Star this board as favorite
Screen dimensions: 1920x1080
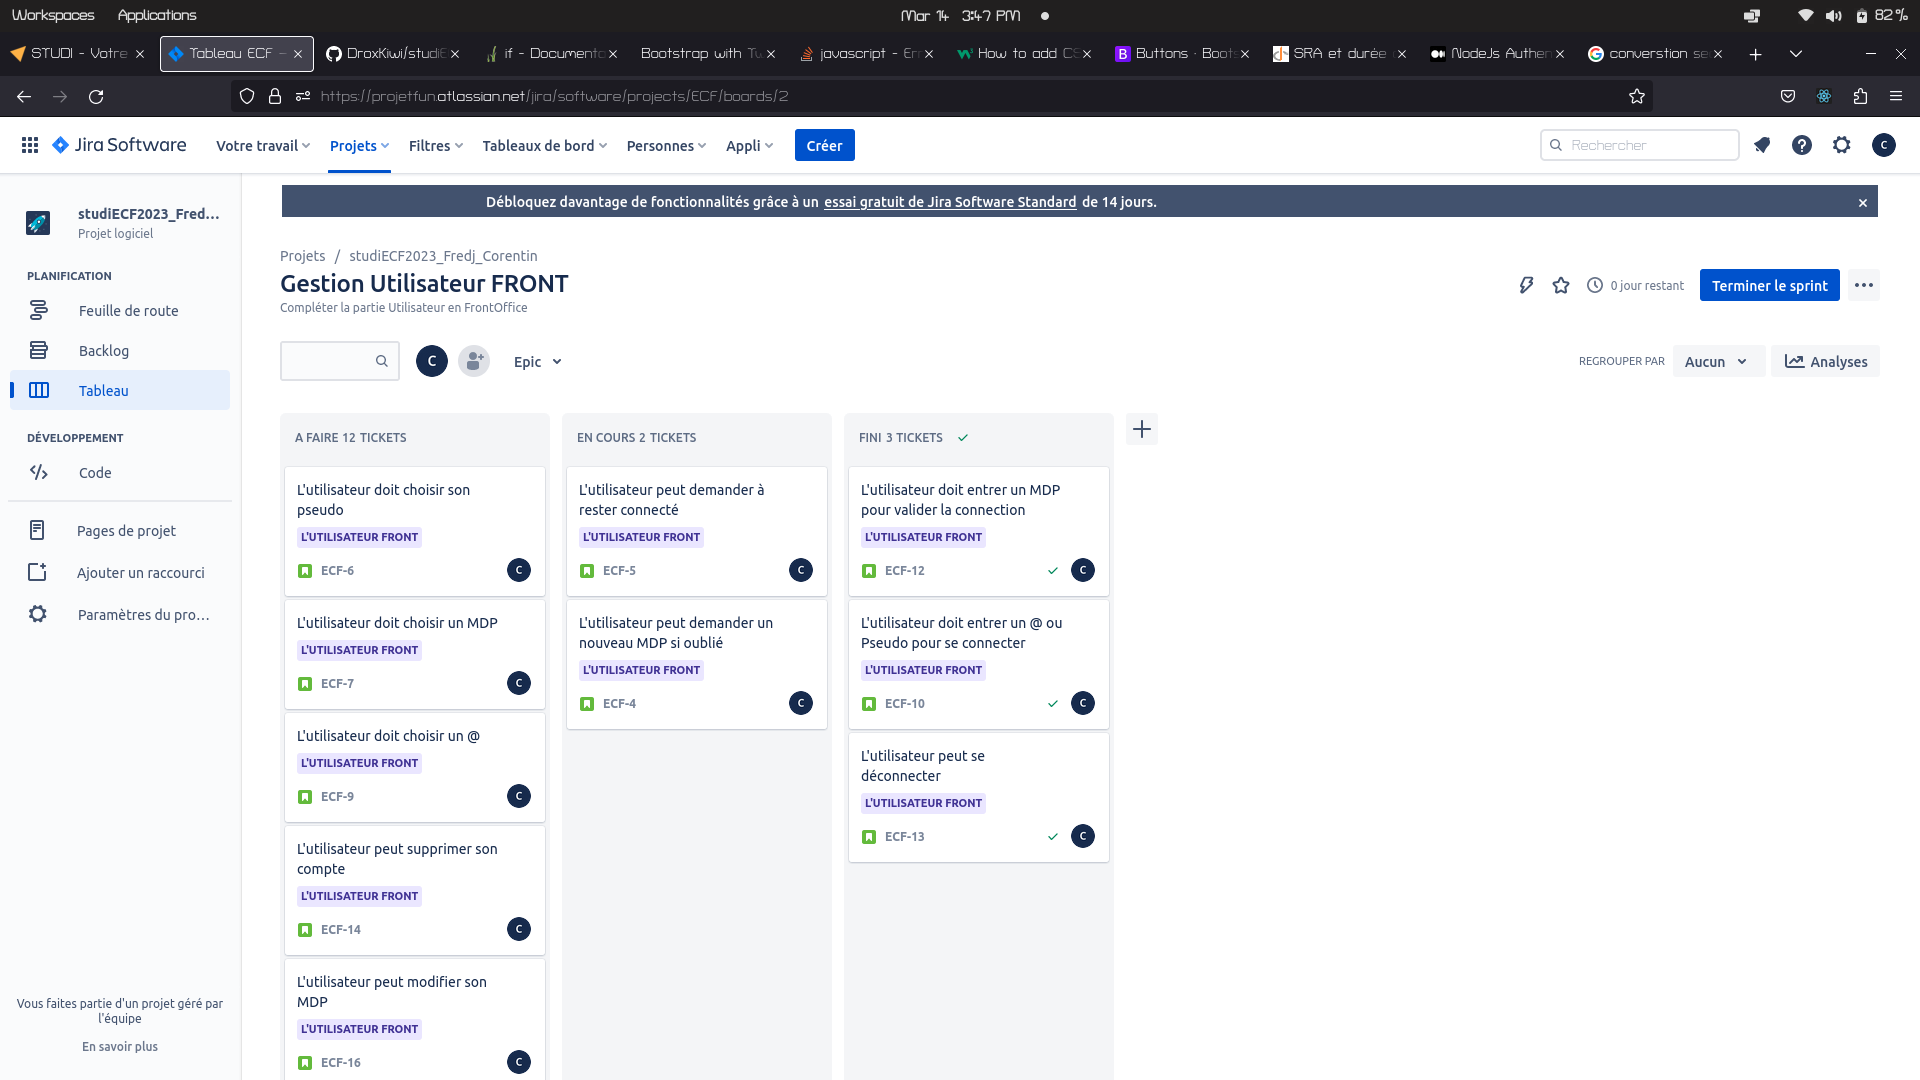pyautogui.click(x=1561, y=286)
